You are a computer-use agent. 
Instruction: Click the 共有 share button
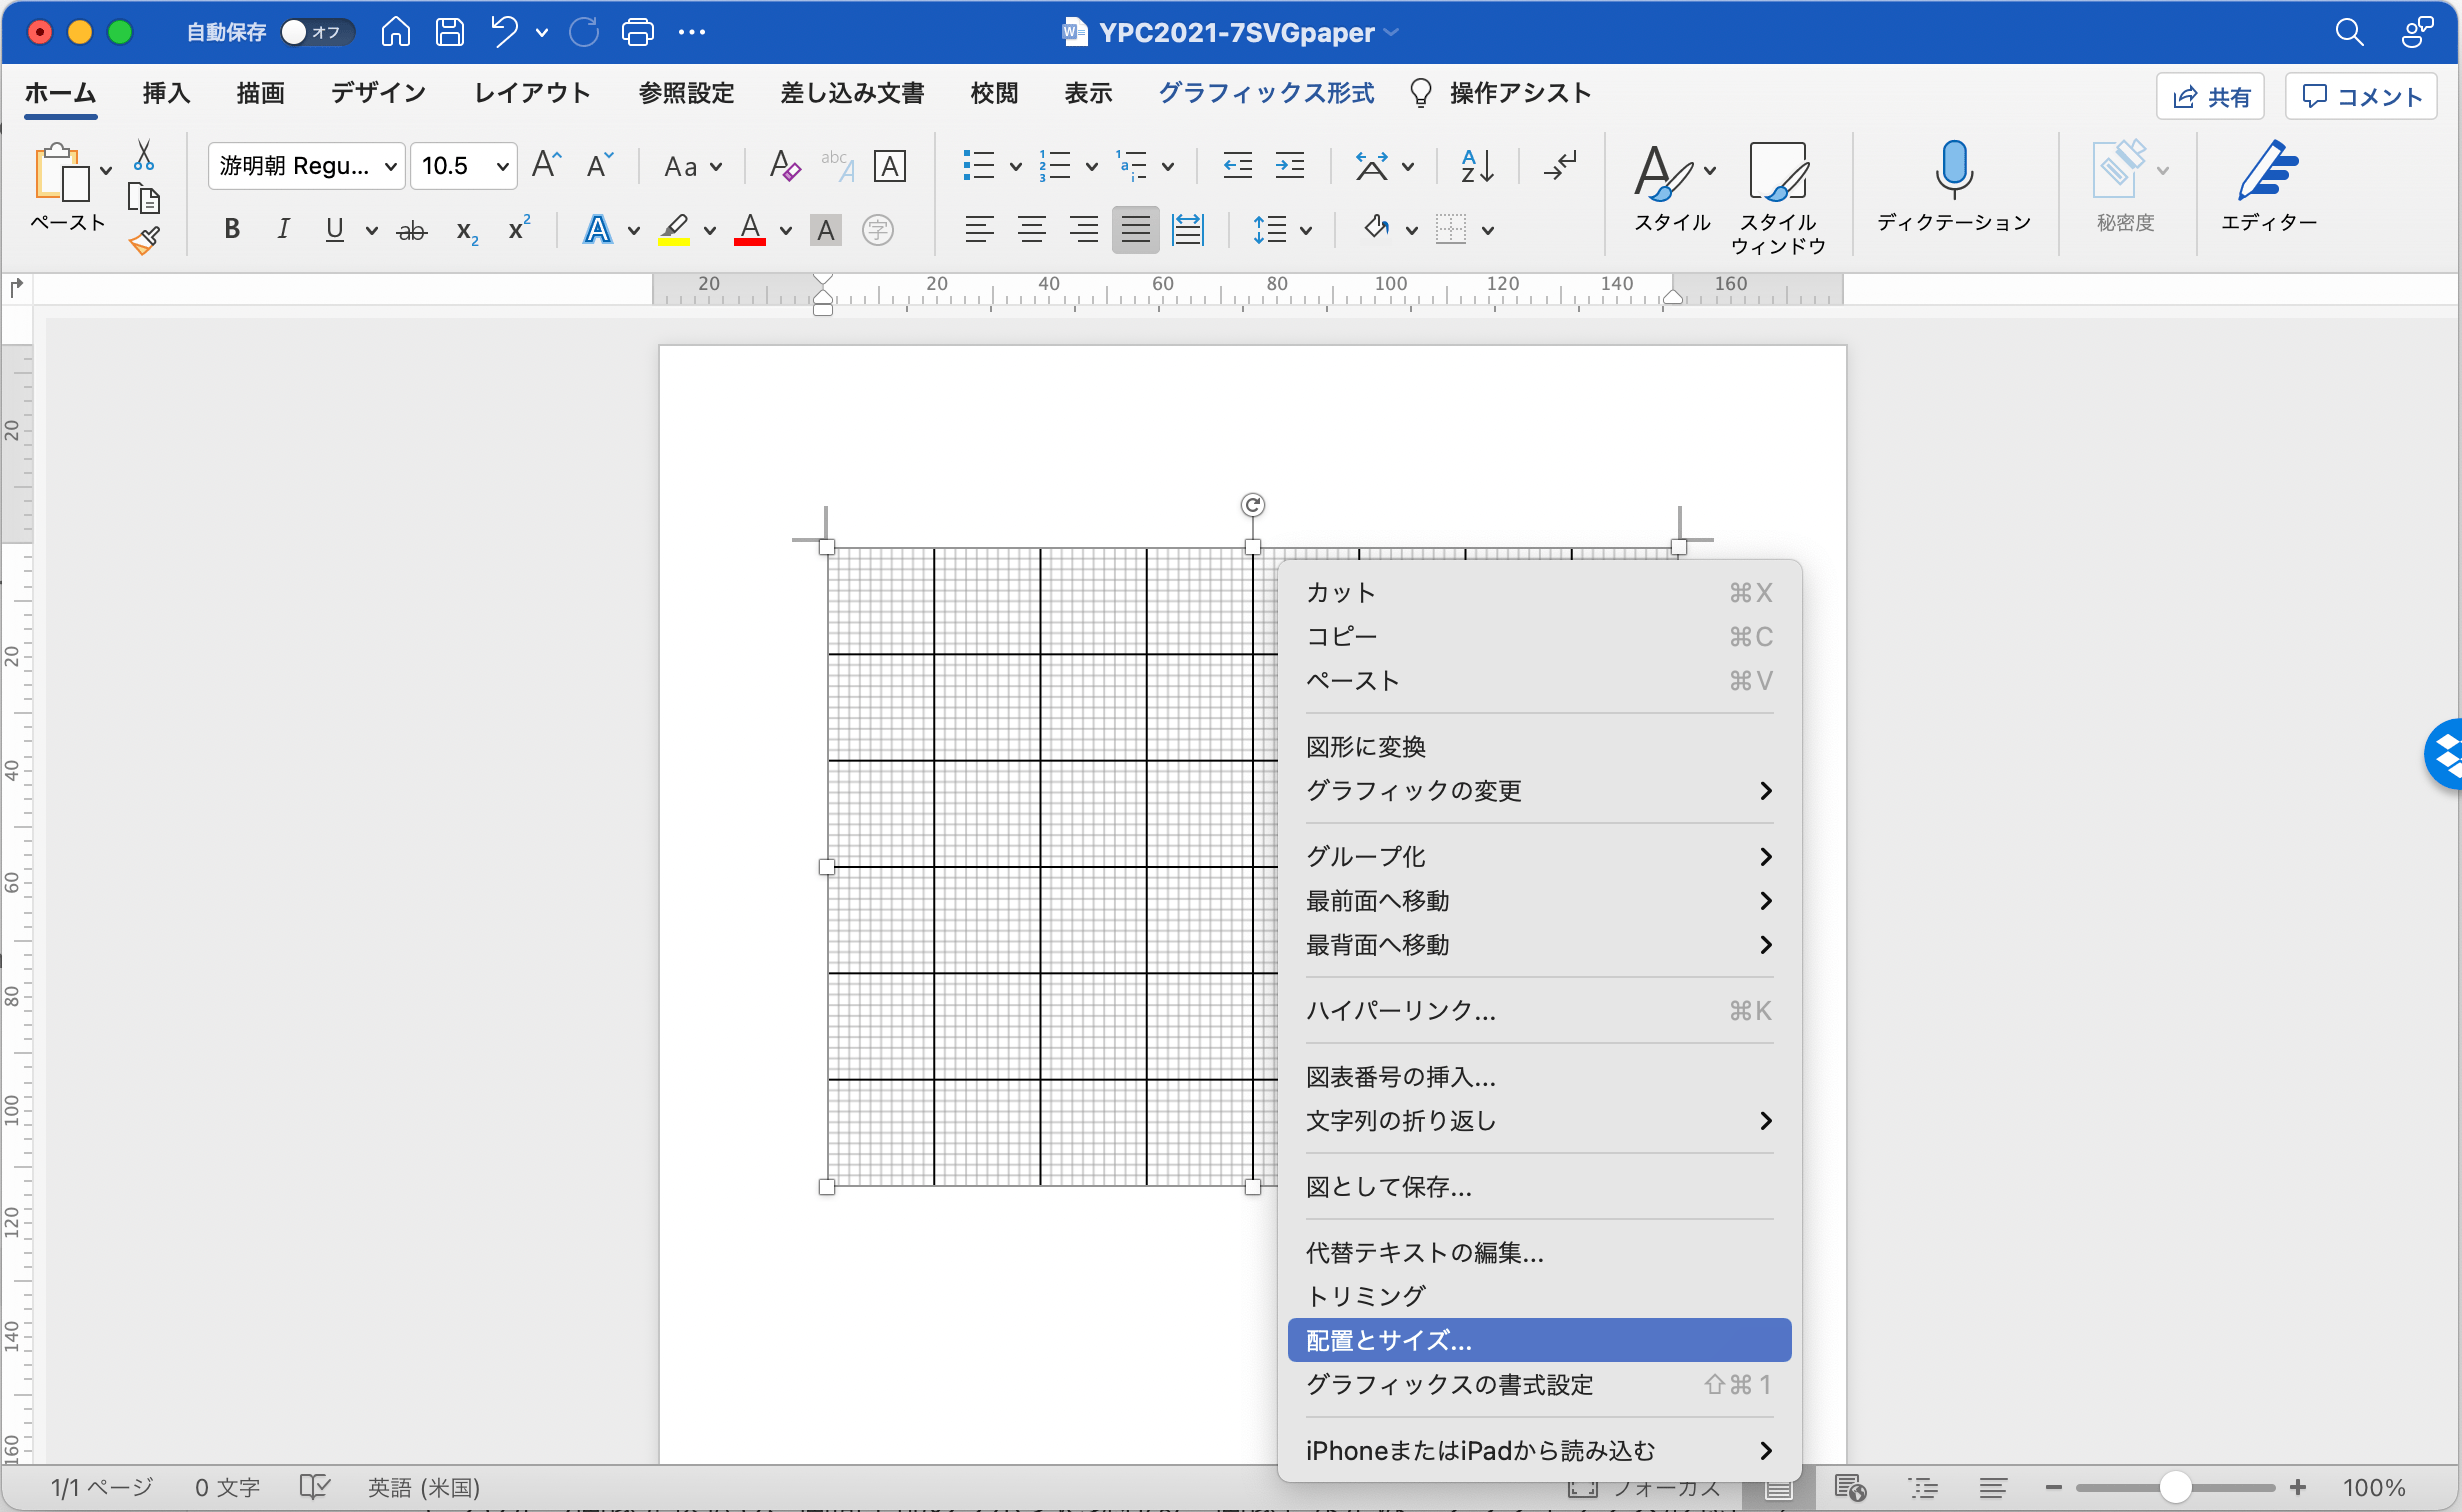click(x=2210, y=96)
